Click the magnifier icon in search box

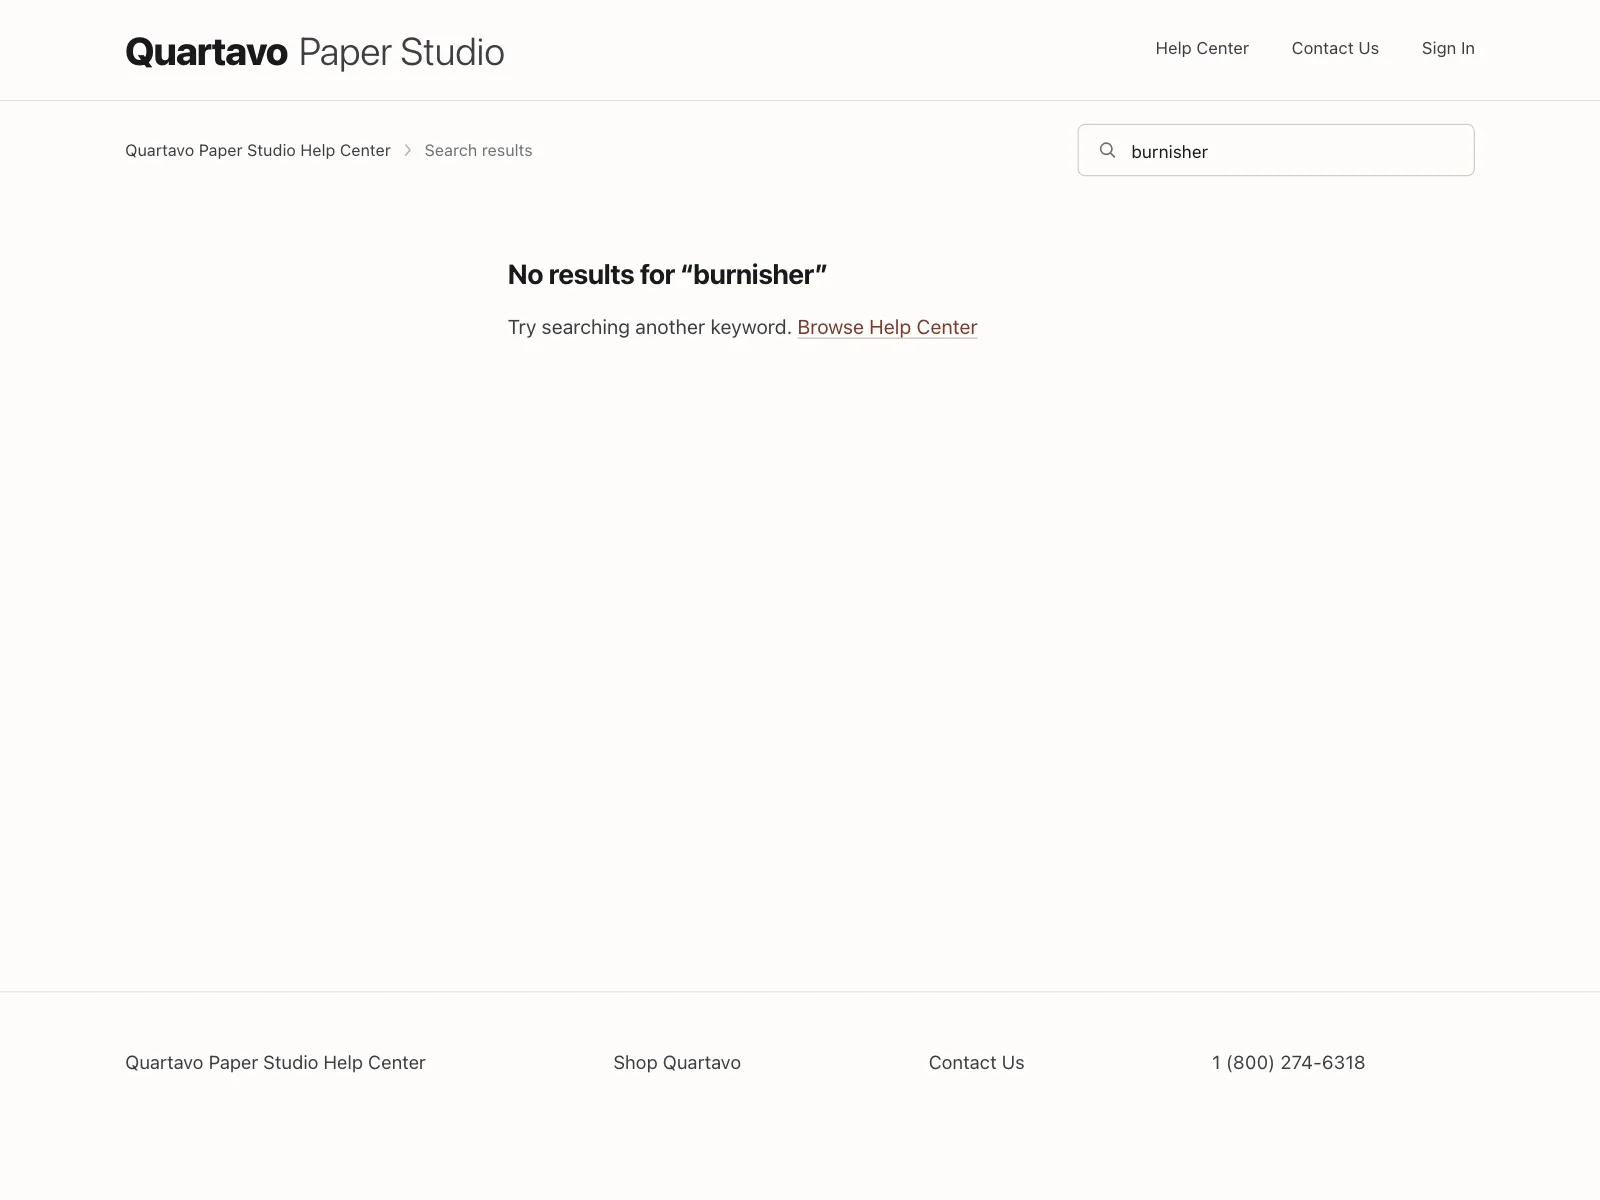1107,150
